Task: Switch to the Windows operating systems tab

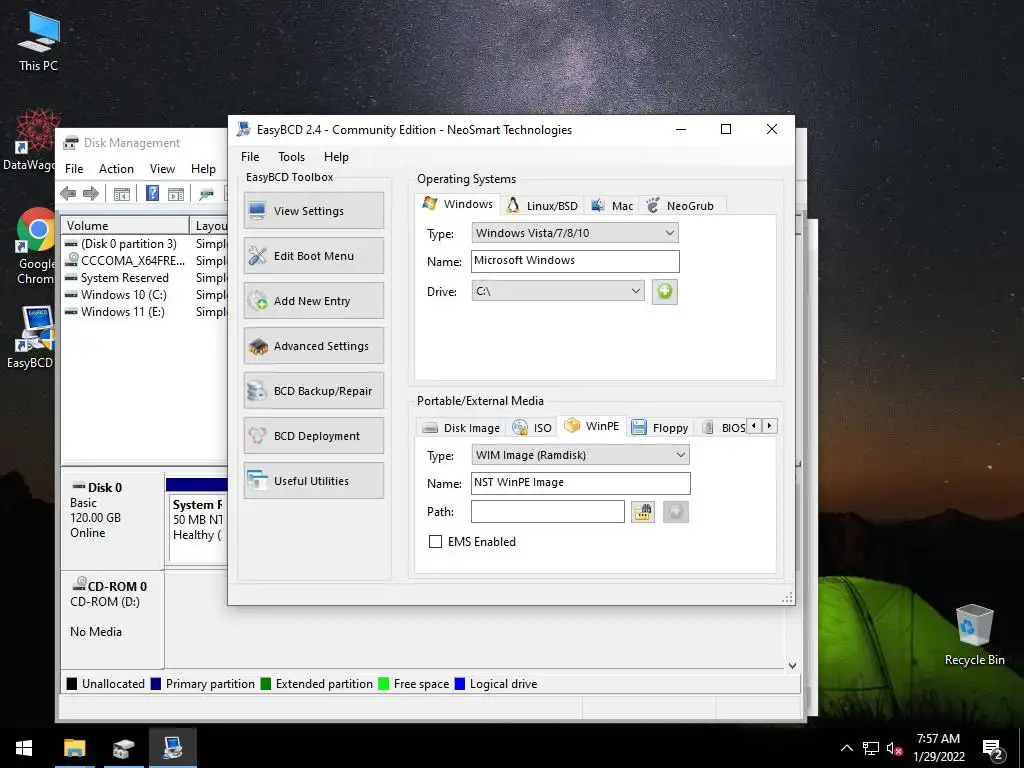Action: [457, 204]
